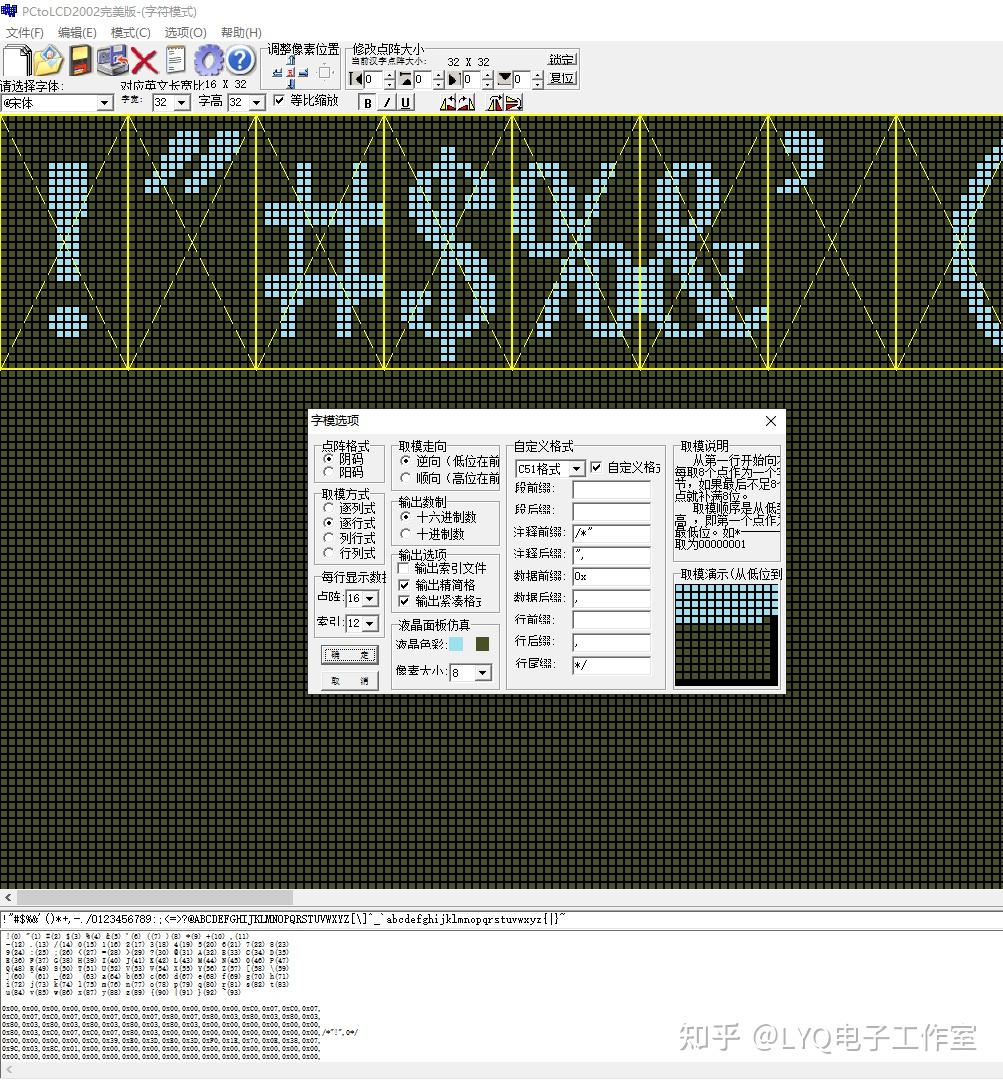This screenshot has height=1080, width=1003.
Task: Toggle underline with the U button
Action: click(x=405, y=103)
